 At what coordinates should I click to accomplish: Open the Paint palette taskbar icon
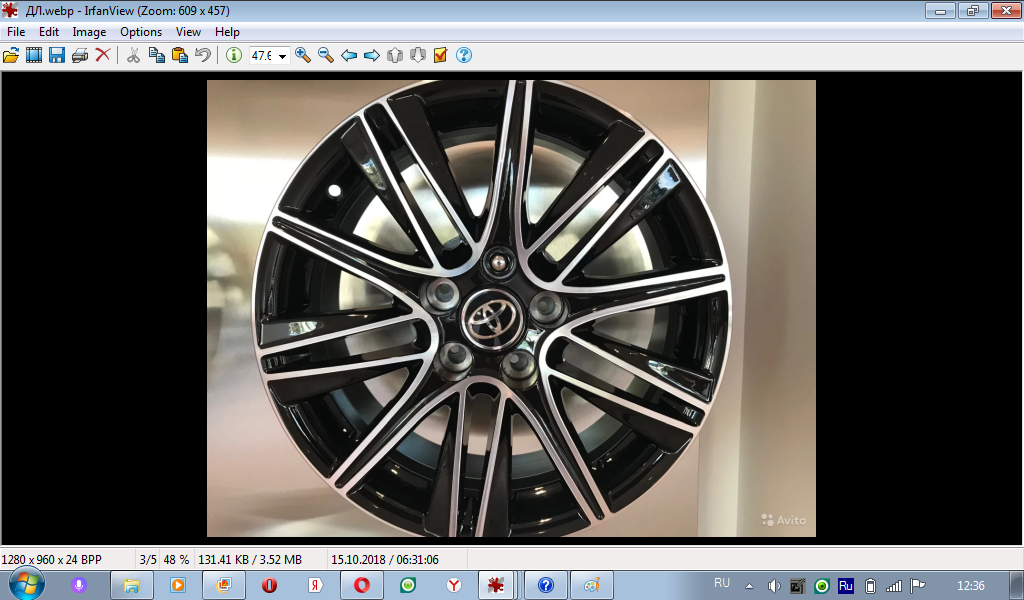click(x=592, y=585)
